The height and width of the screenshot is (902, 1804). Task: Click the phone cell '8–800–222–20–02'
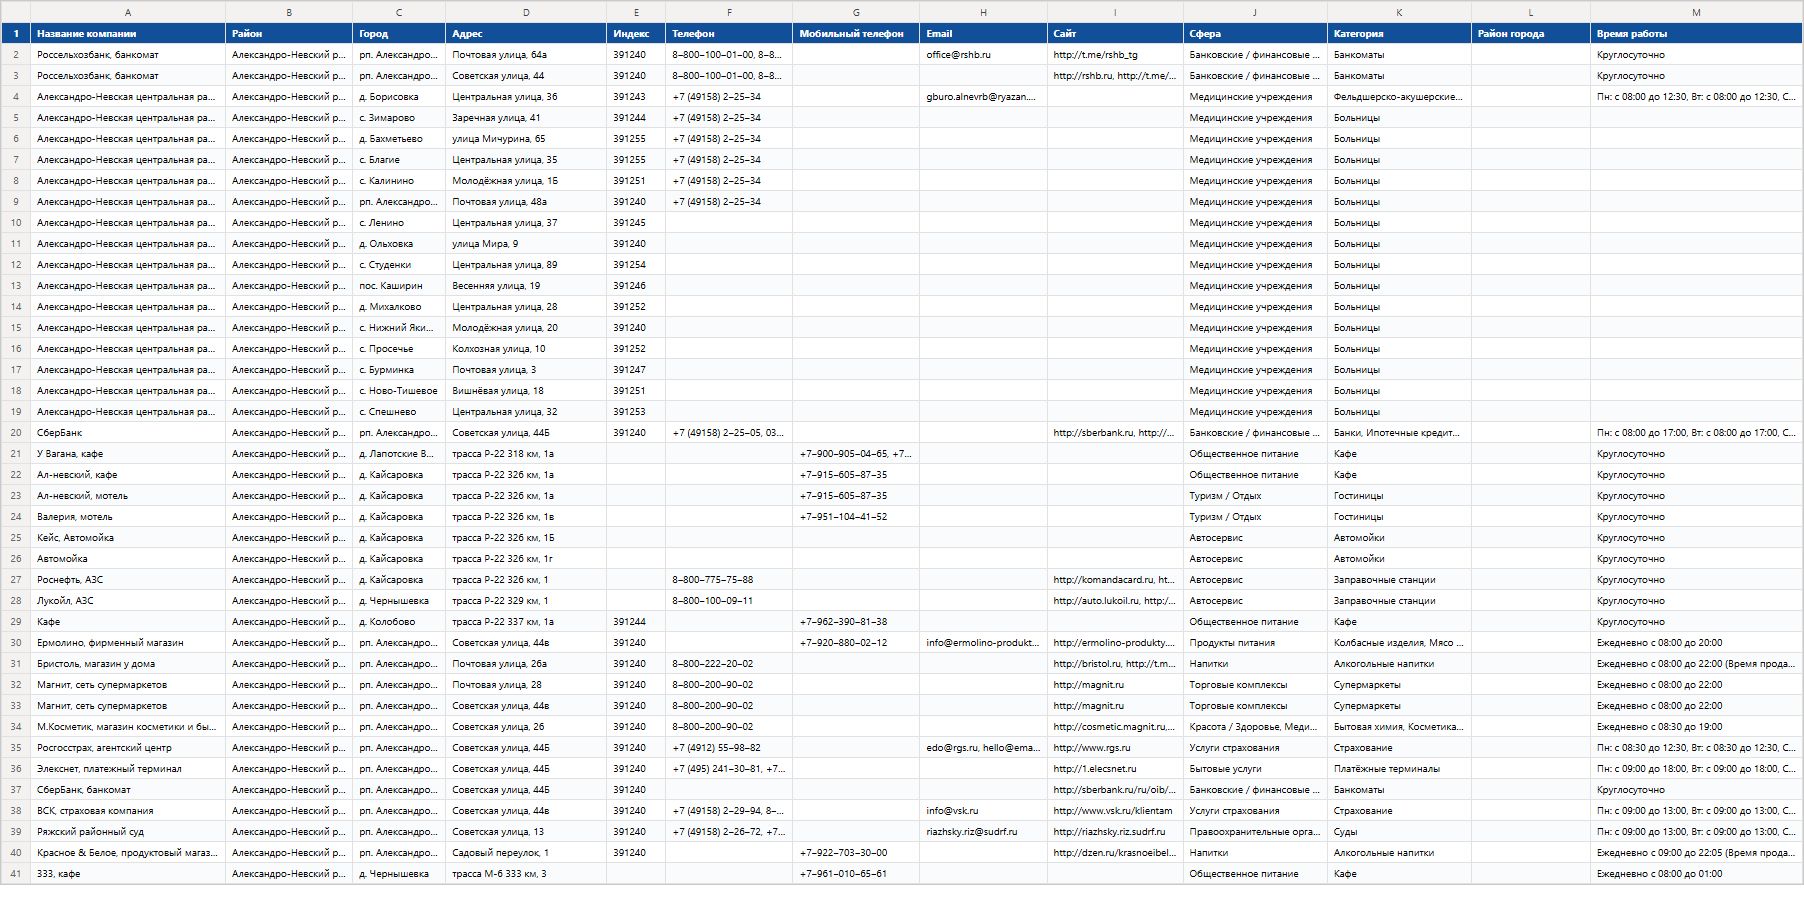point(729,664)
